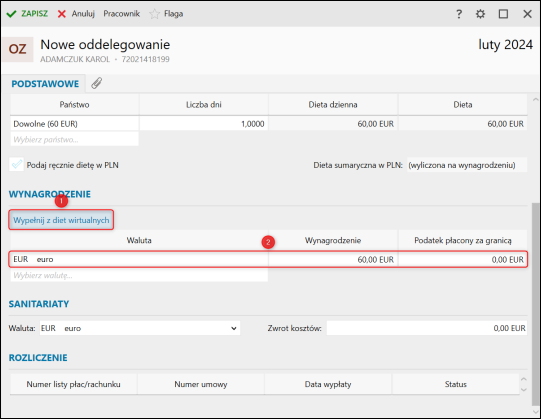Screen dimensions: 541x419
Task: Click the Anuluj text button
Action: [x=83, y=14]
